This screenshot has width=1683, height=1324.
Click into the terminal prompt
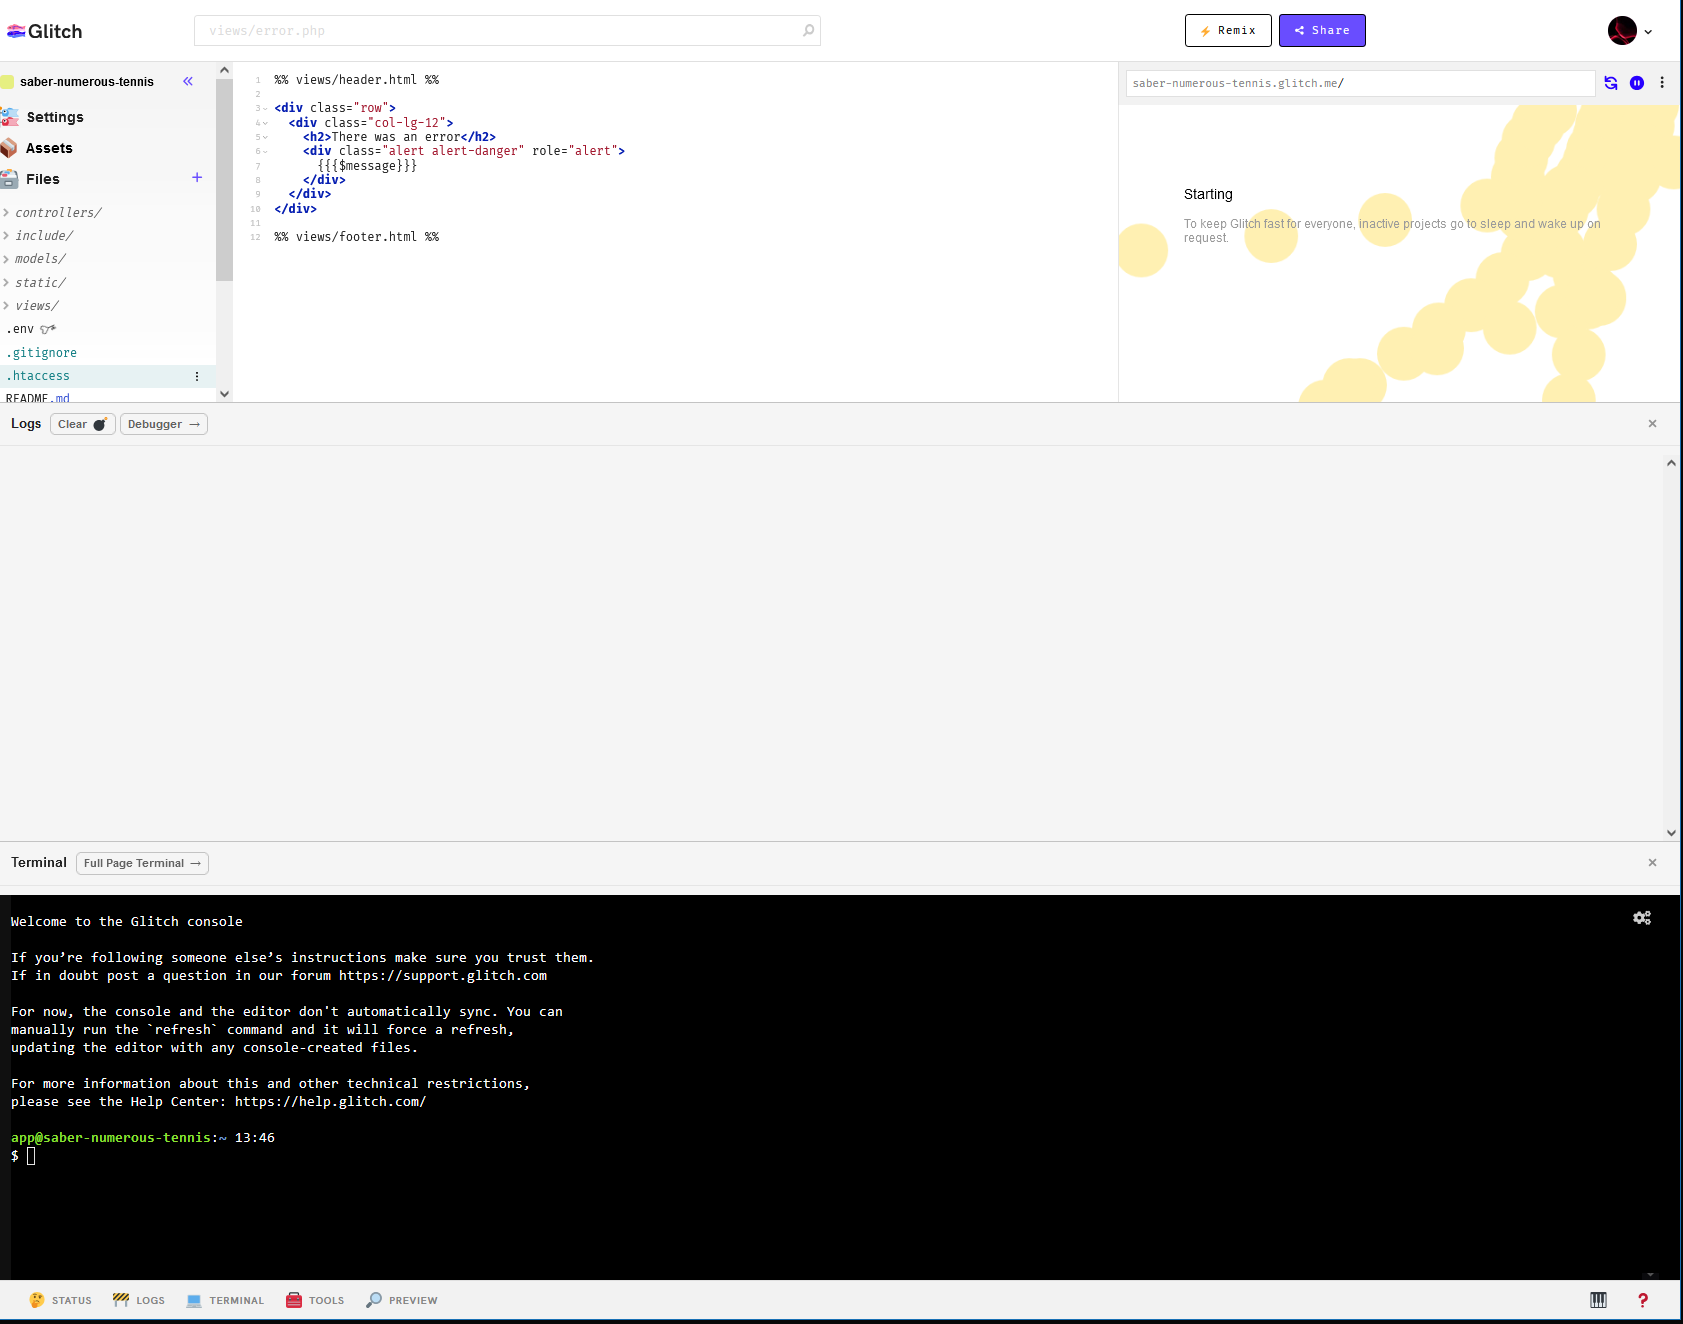click(31, 1156)
